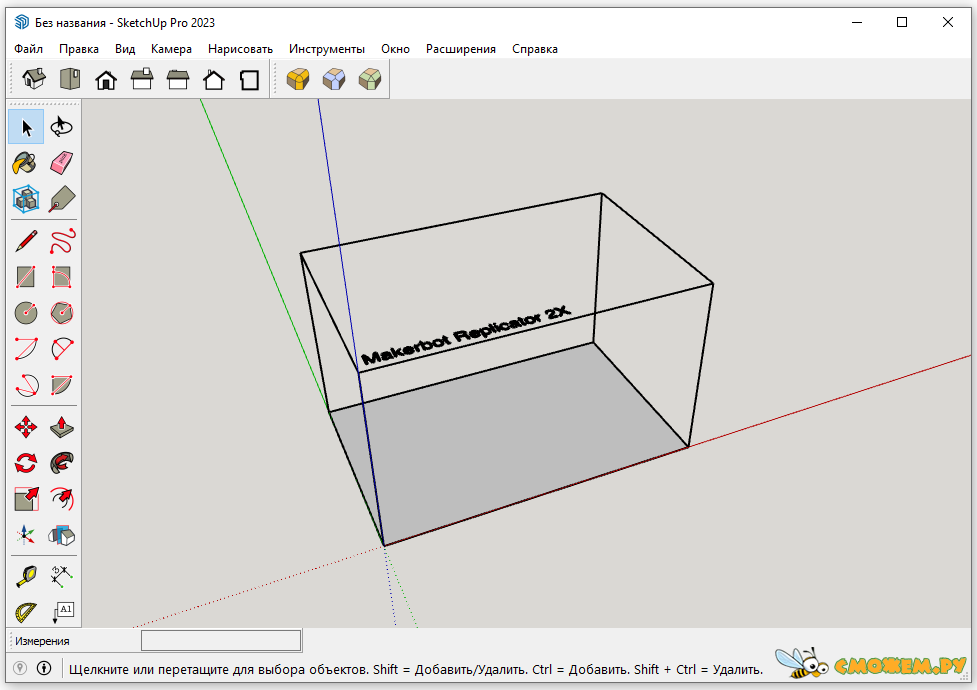Pick the Rotated Rectangle tool
Image resolution: width=977 pixels, height=690 pixels.
[61, 277]
